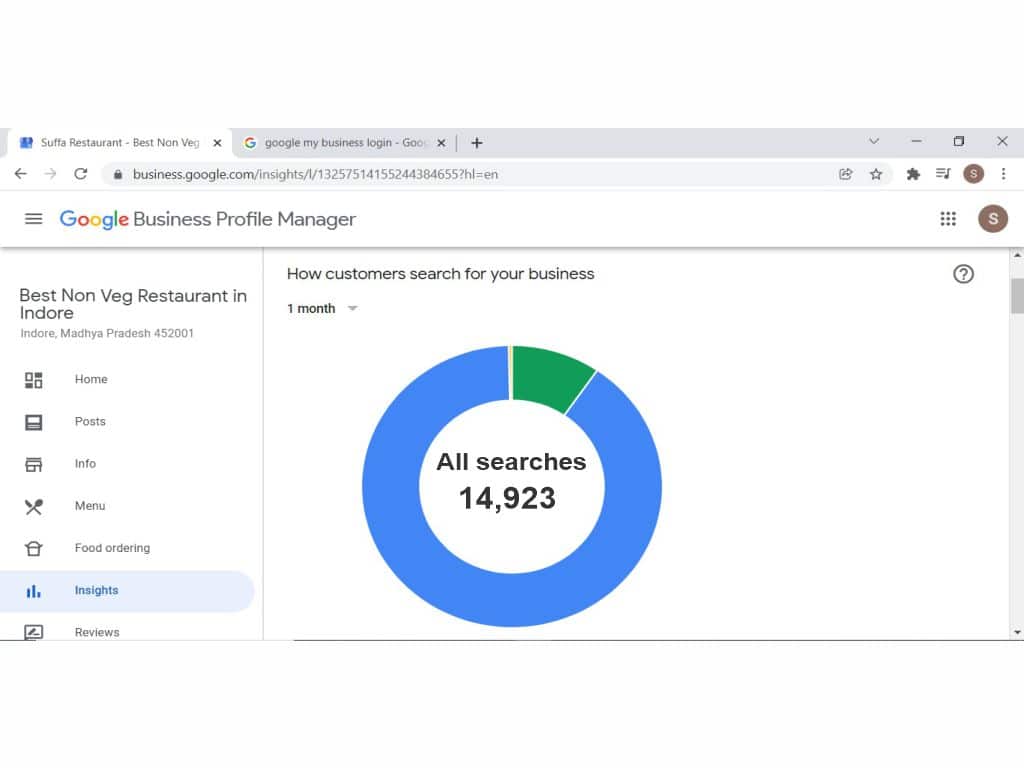Open the Google apps grid
This screenshot has height=768, width=1024.
point(948,219)
